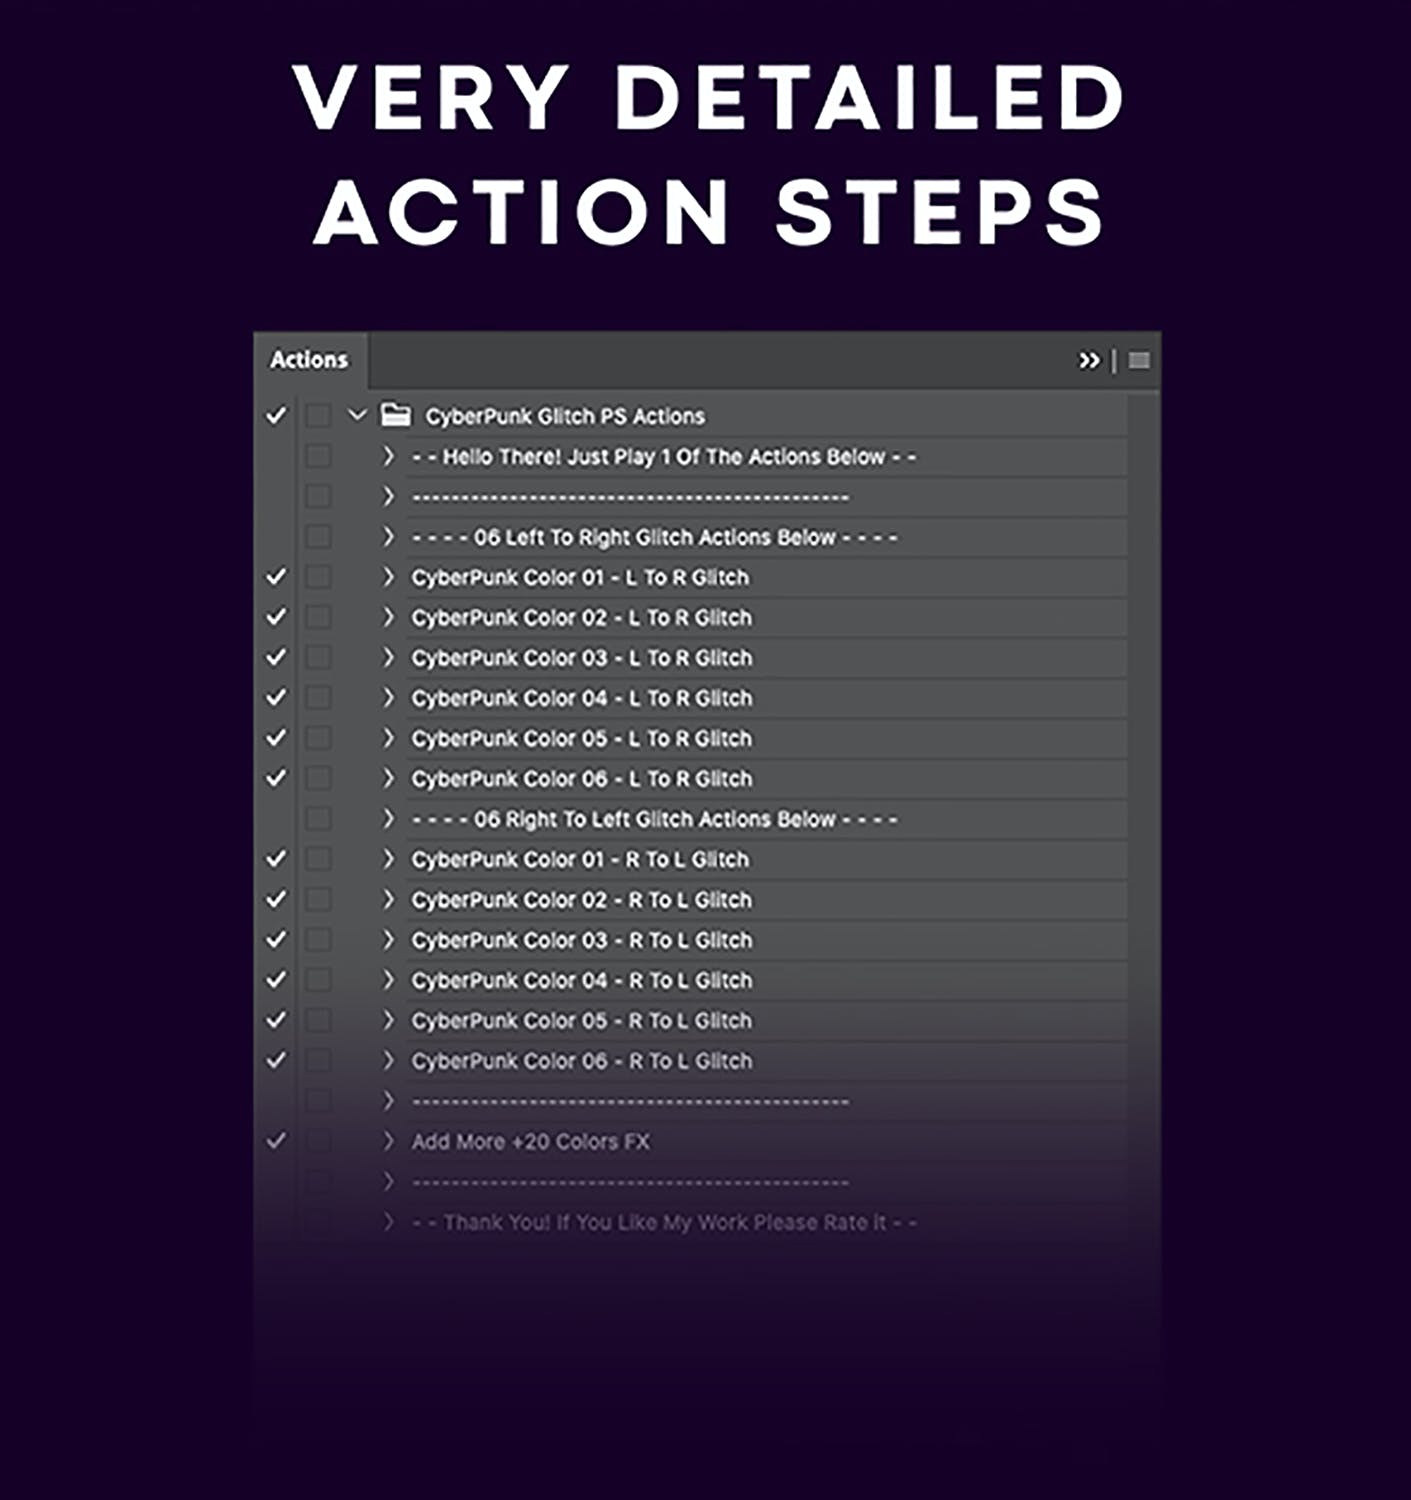Toggle checkmark for Color 06 - R To L Glitch
Viewport: 1411px width, 1500px height.
pos(276,1060)
